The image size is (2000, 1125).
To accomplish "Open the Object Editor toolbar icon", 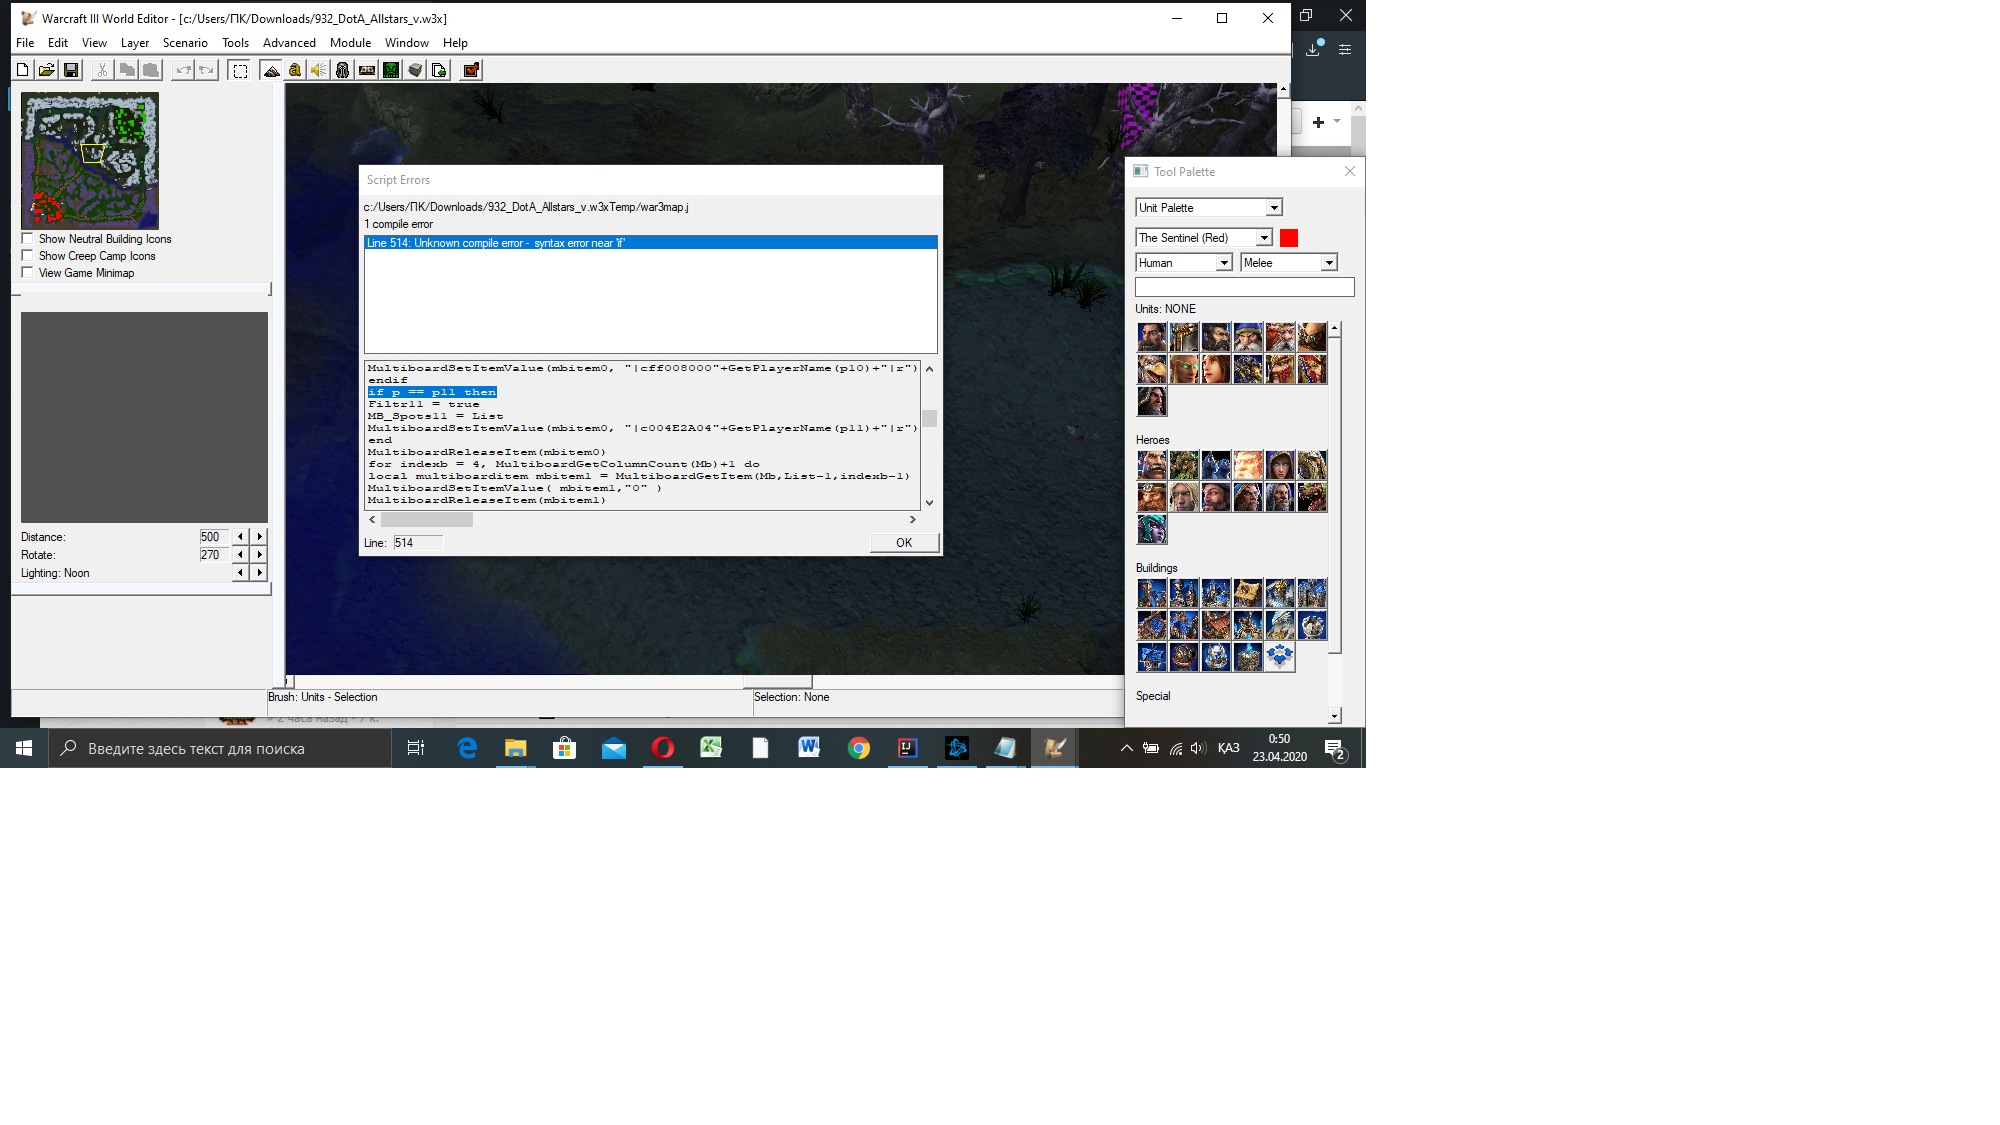I will click(343, 70).
